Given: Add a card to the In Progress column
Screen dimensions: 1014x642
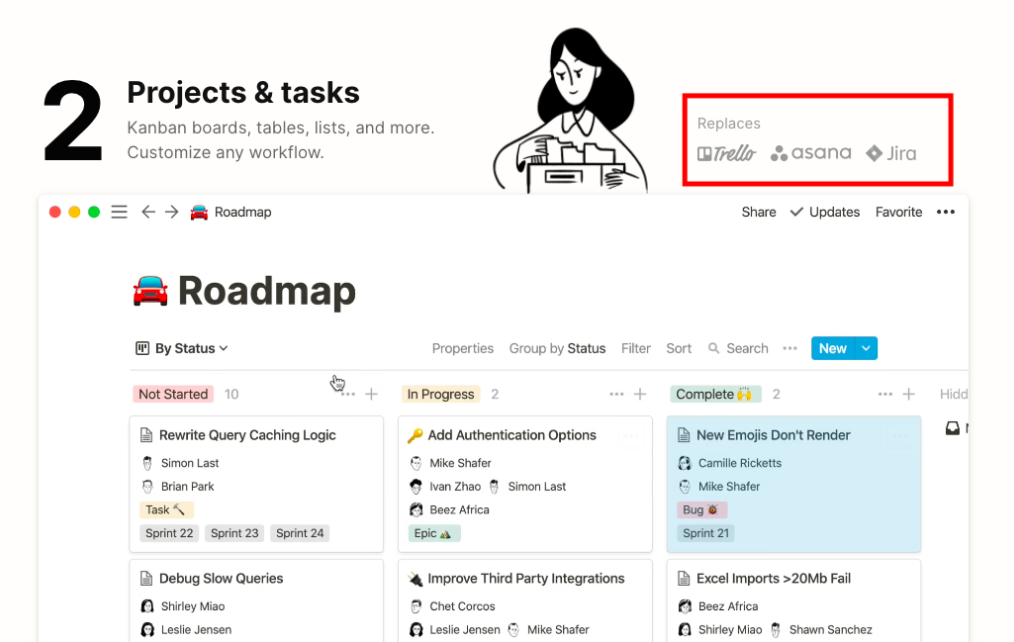Looking at the screenshot, I should pos(640,394).
